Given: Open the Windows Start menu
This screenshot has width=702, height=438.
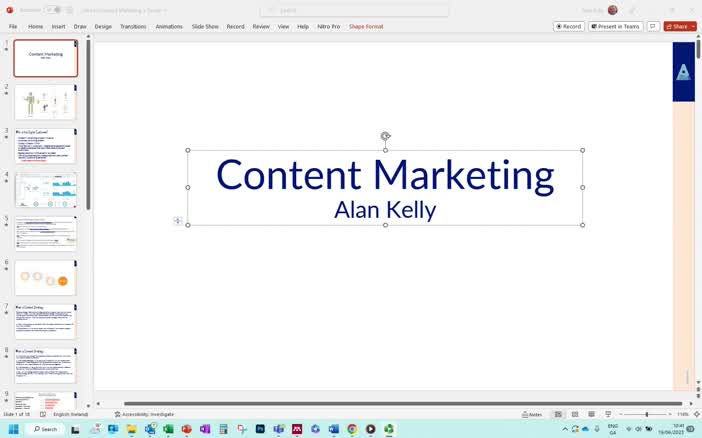Looking at the screenshot, I should click(x=13, y=429).
